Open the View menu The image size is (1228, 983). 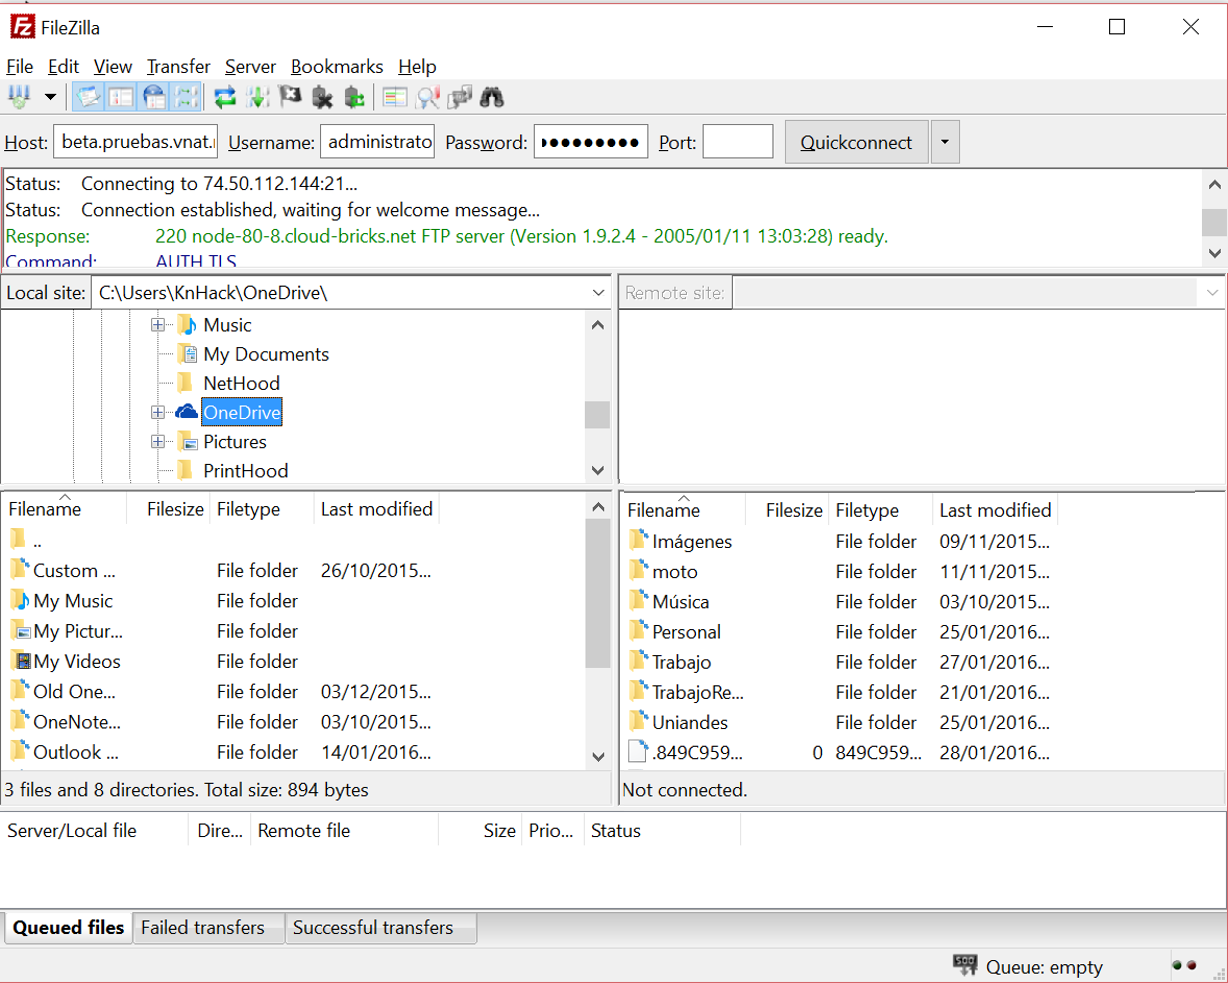113,66
